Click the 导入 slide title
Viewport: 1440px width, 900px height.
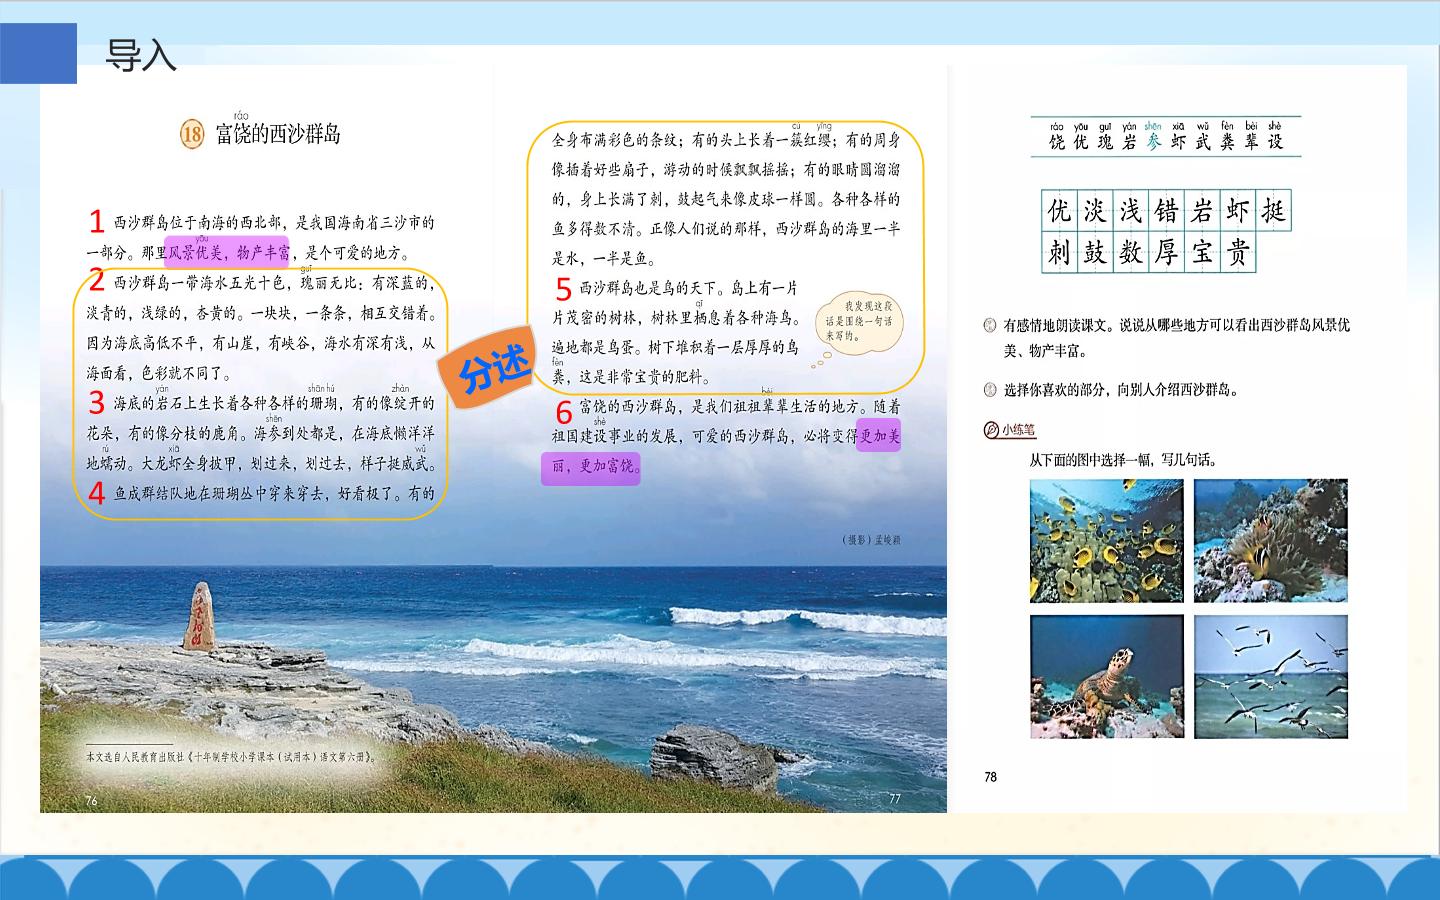pos(141,56)
